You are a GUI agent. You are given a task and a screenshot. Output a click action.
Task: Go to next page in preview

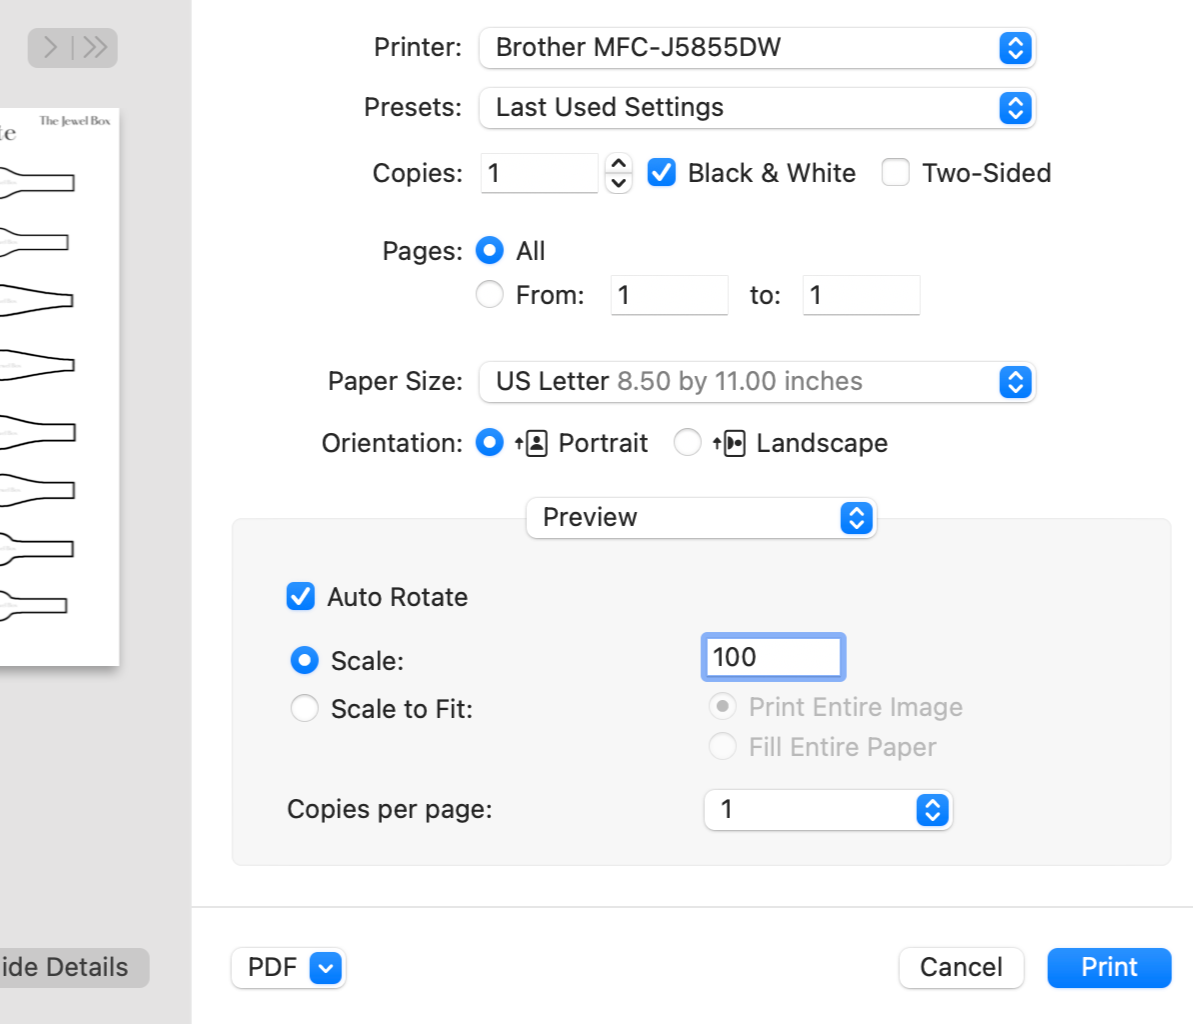51,47
